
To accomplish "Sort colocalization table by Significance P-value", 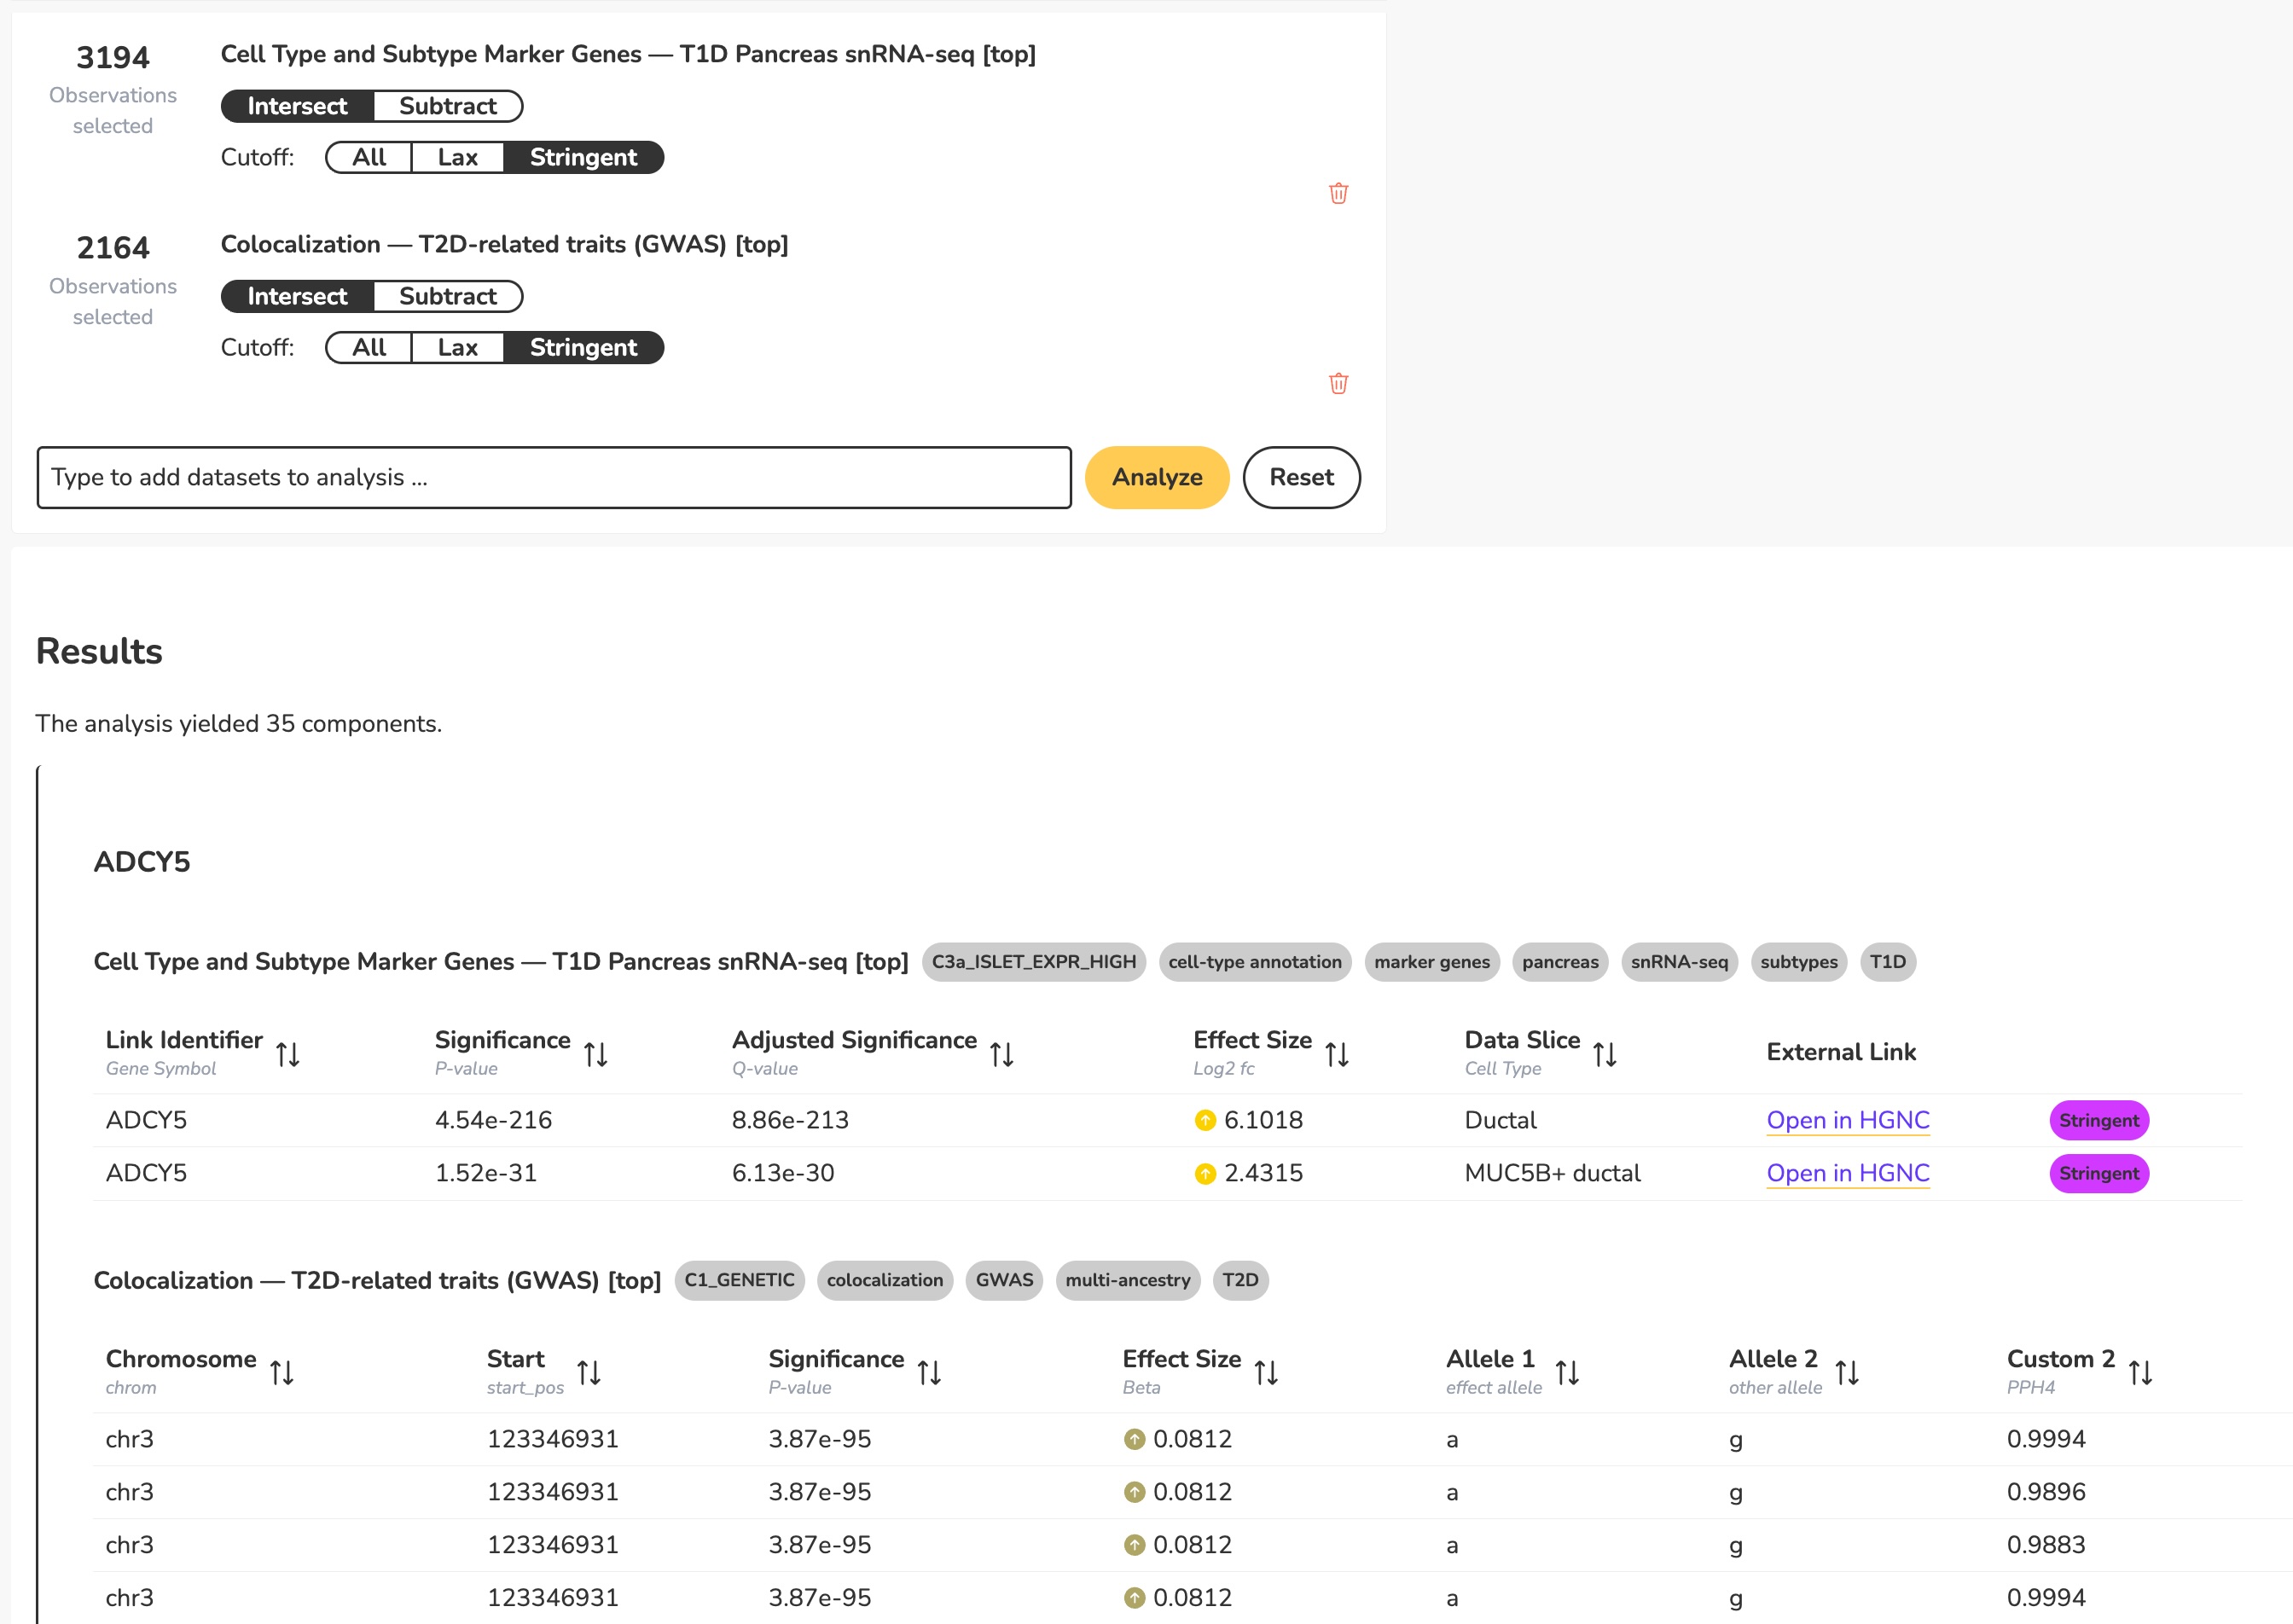I will 929,1372.
